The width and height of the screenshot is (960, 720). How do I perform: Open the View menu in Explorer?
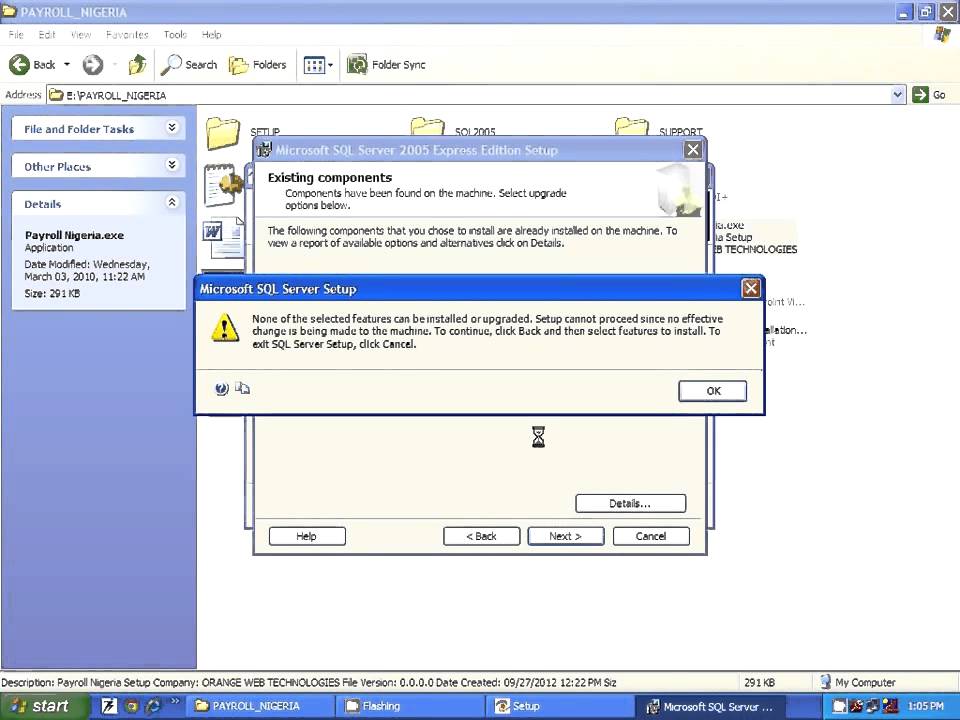[x=81, y=35]
